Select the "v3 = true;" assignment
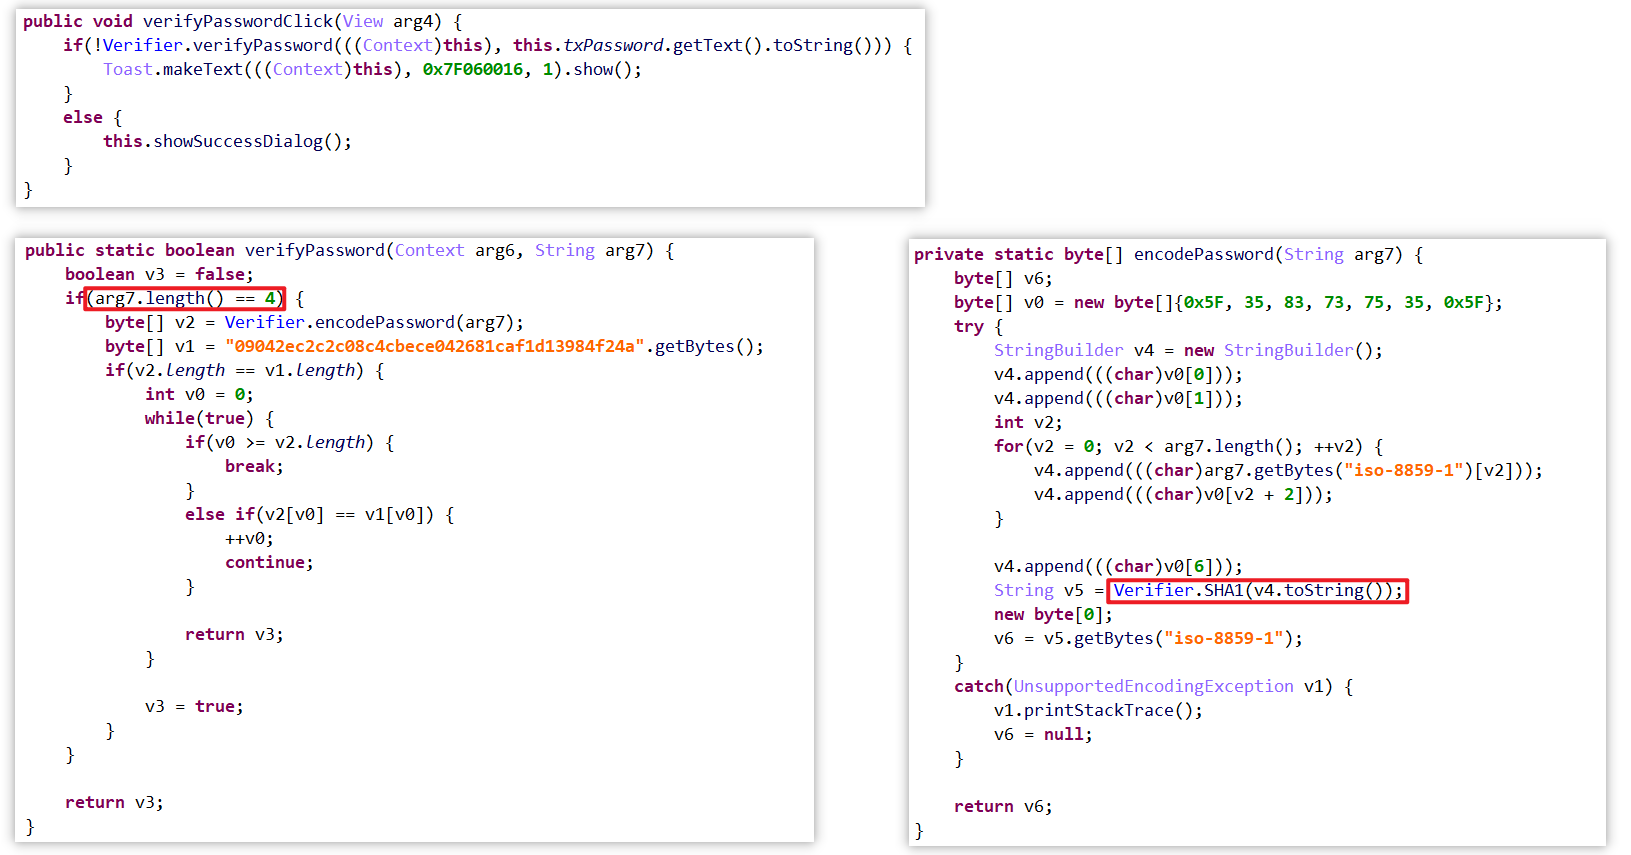 coord(195,706)
